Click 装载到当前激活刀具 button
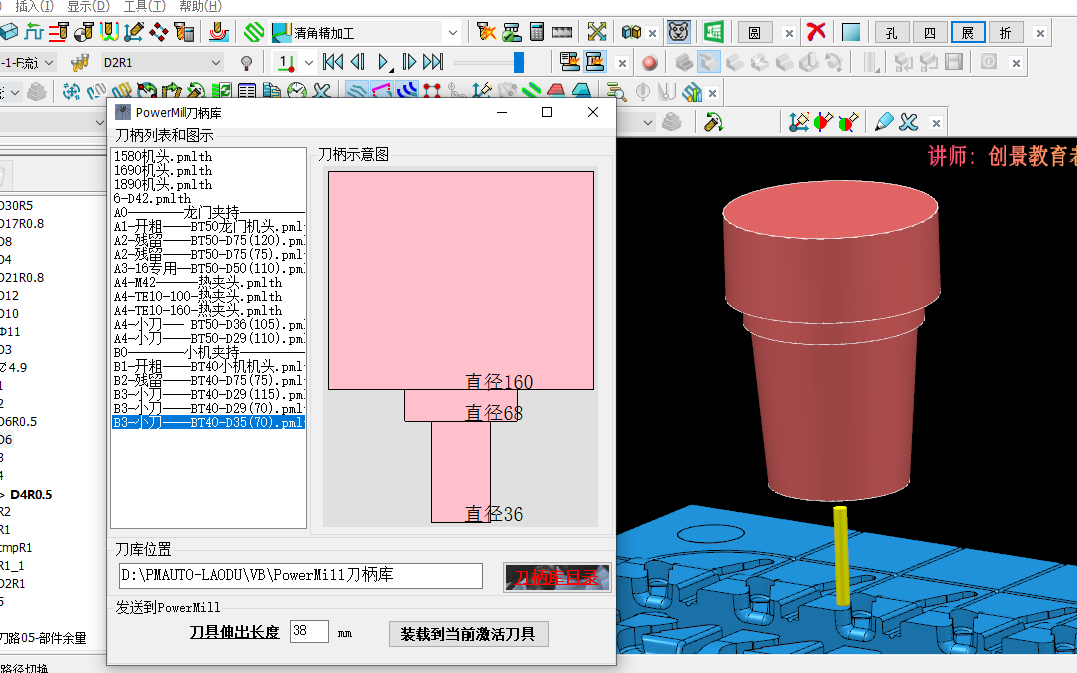The image size is (1077, 673). 468,633
